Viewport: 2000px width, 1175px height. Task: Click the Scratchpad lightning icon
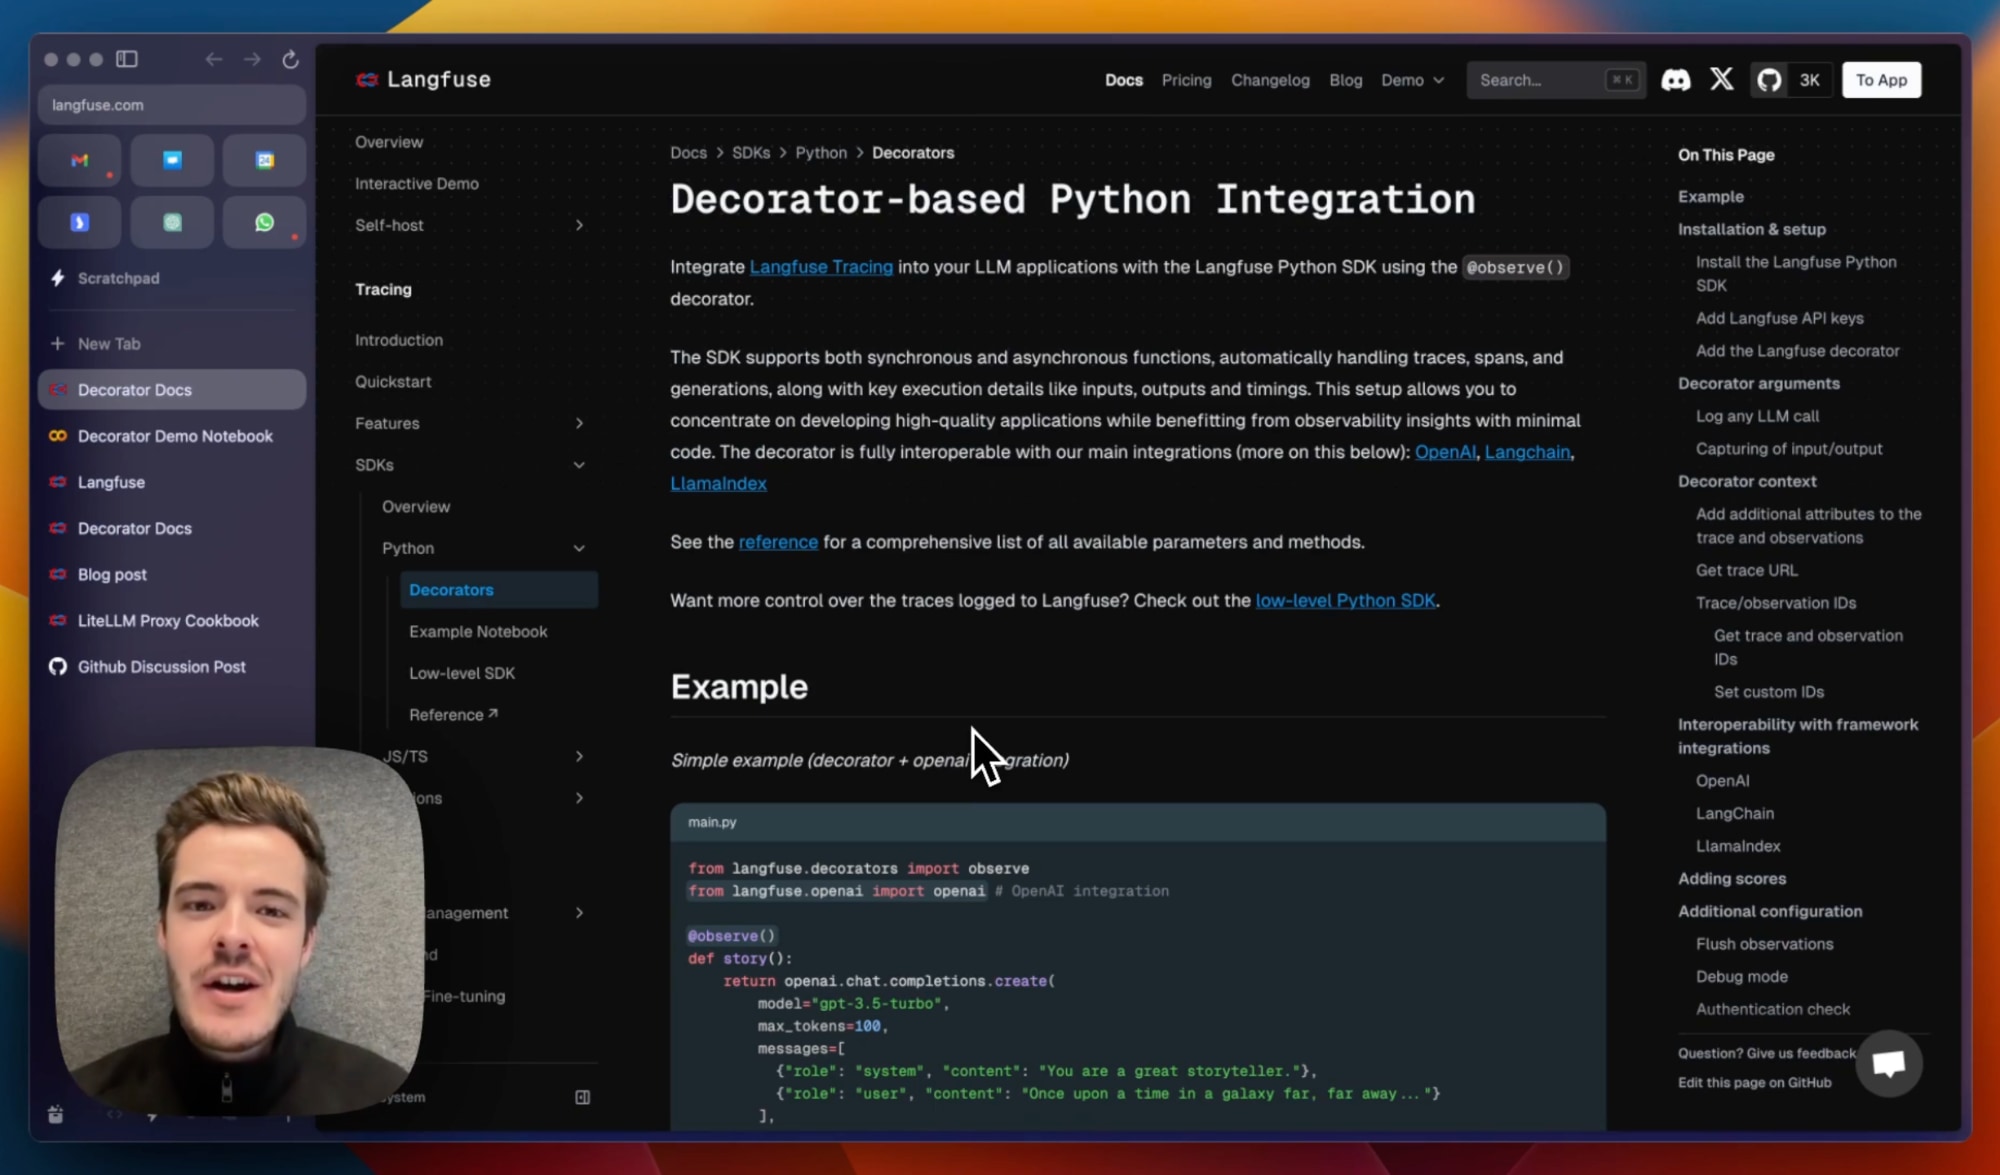(x=56, y=278)
